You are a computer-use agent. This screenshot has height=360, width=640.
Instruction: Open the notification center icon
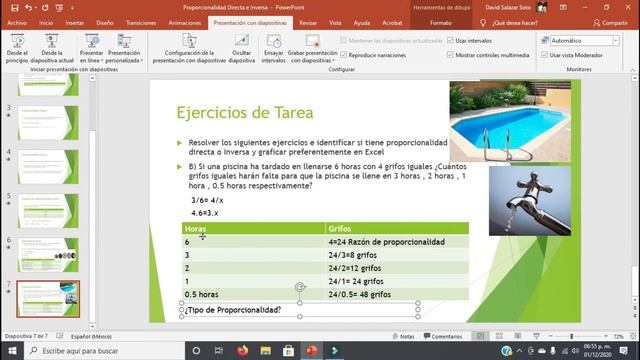coord(623,351)
